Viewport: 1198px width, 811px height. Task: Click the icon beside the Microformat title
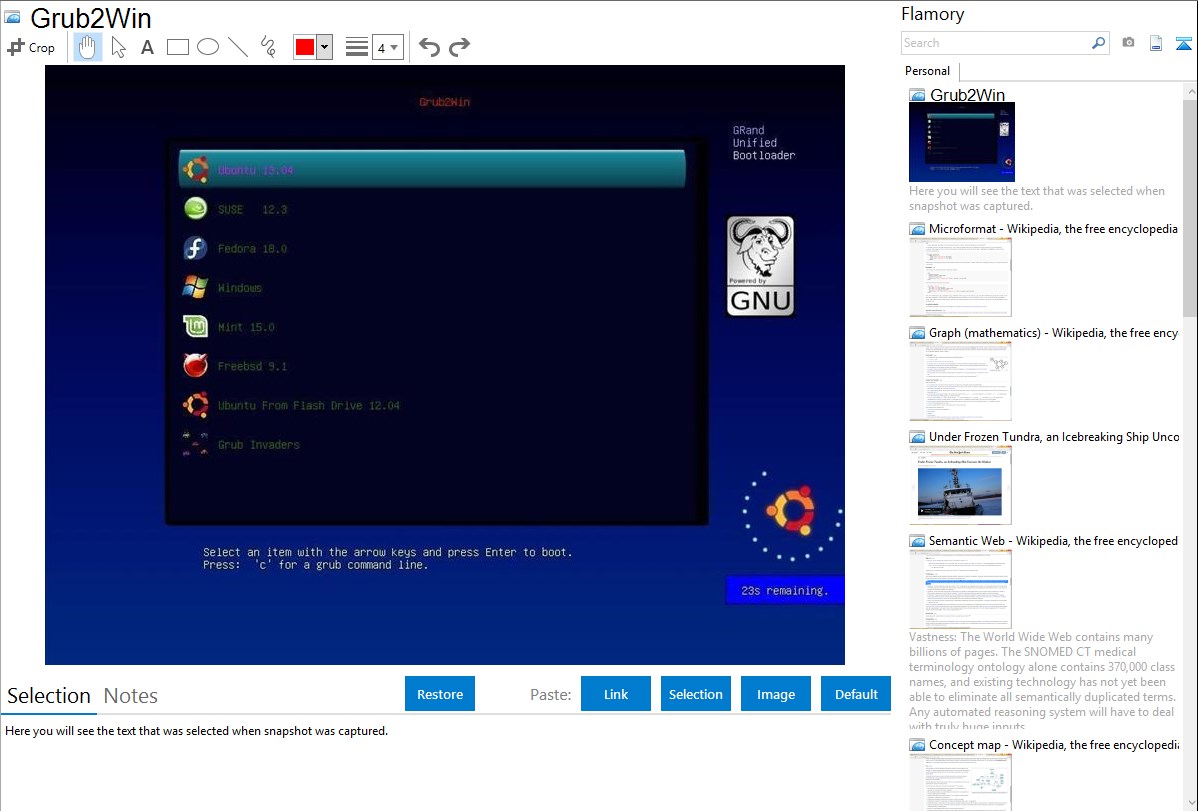coord(917,229)
